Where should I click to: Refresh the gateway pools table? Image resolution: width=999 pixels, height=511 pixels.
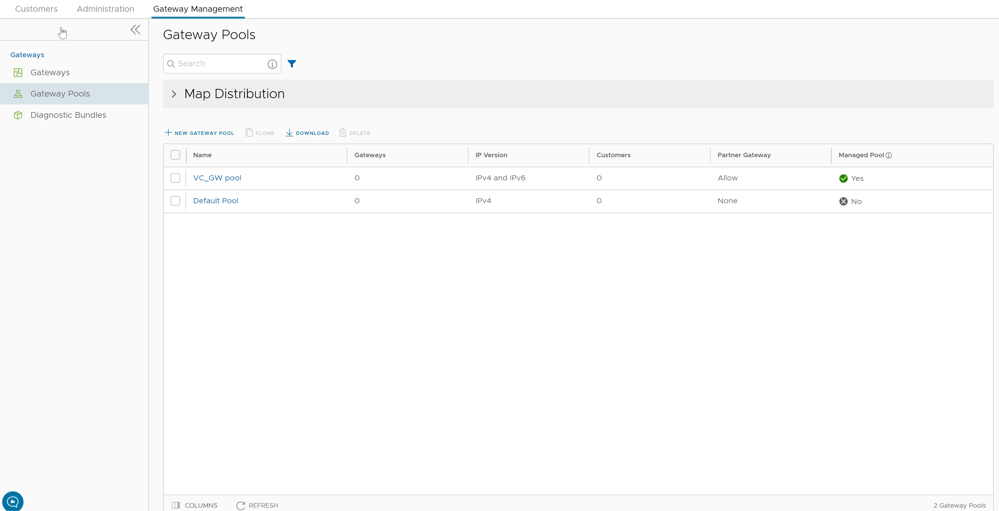point(257,505)
